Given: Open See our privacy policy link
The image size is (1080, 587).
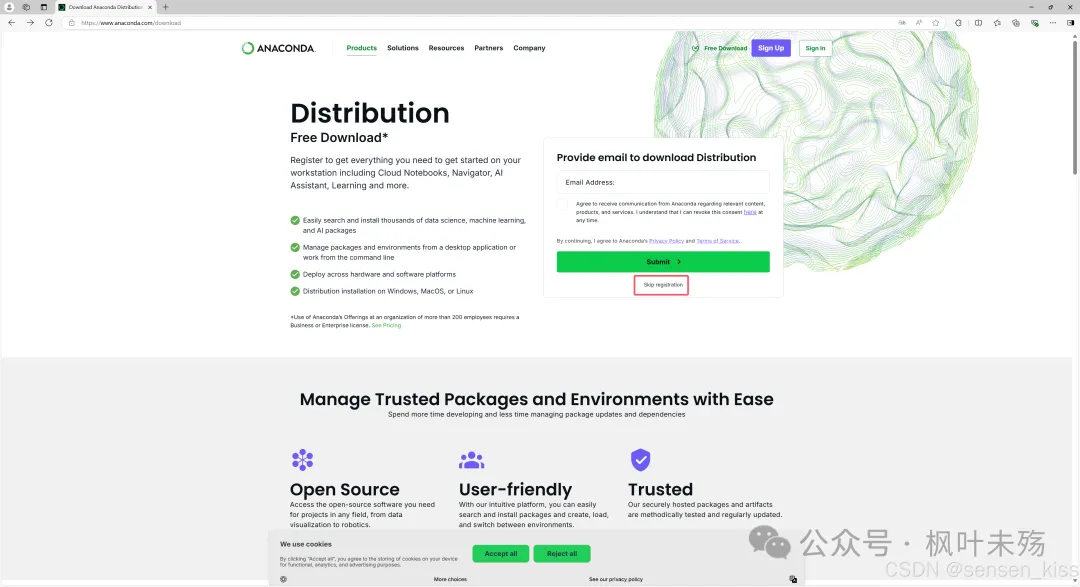Looking at the screenshot, I should [x=616, y=579].
